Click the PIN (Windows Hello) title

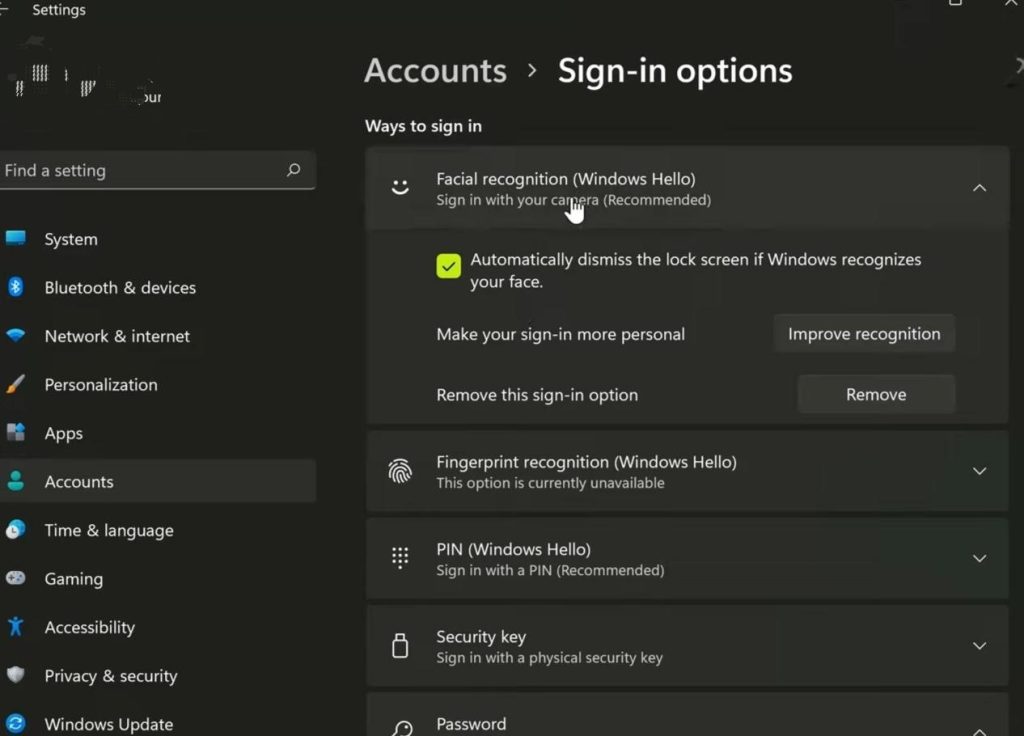(x=513, y=549)
